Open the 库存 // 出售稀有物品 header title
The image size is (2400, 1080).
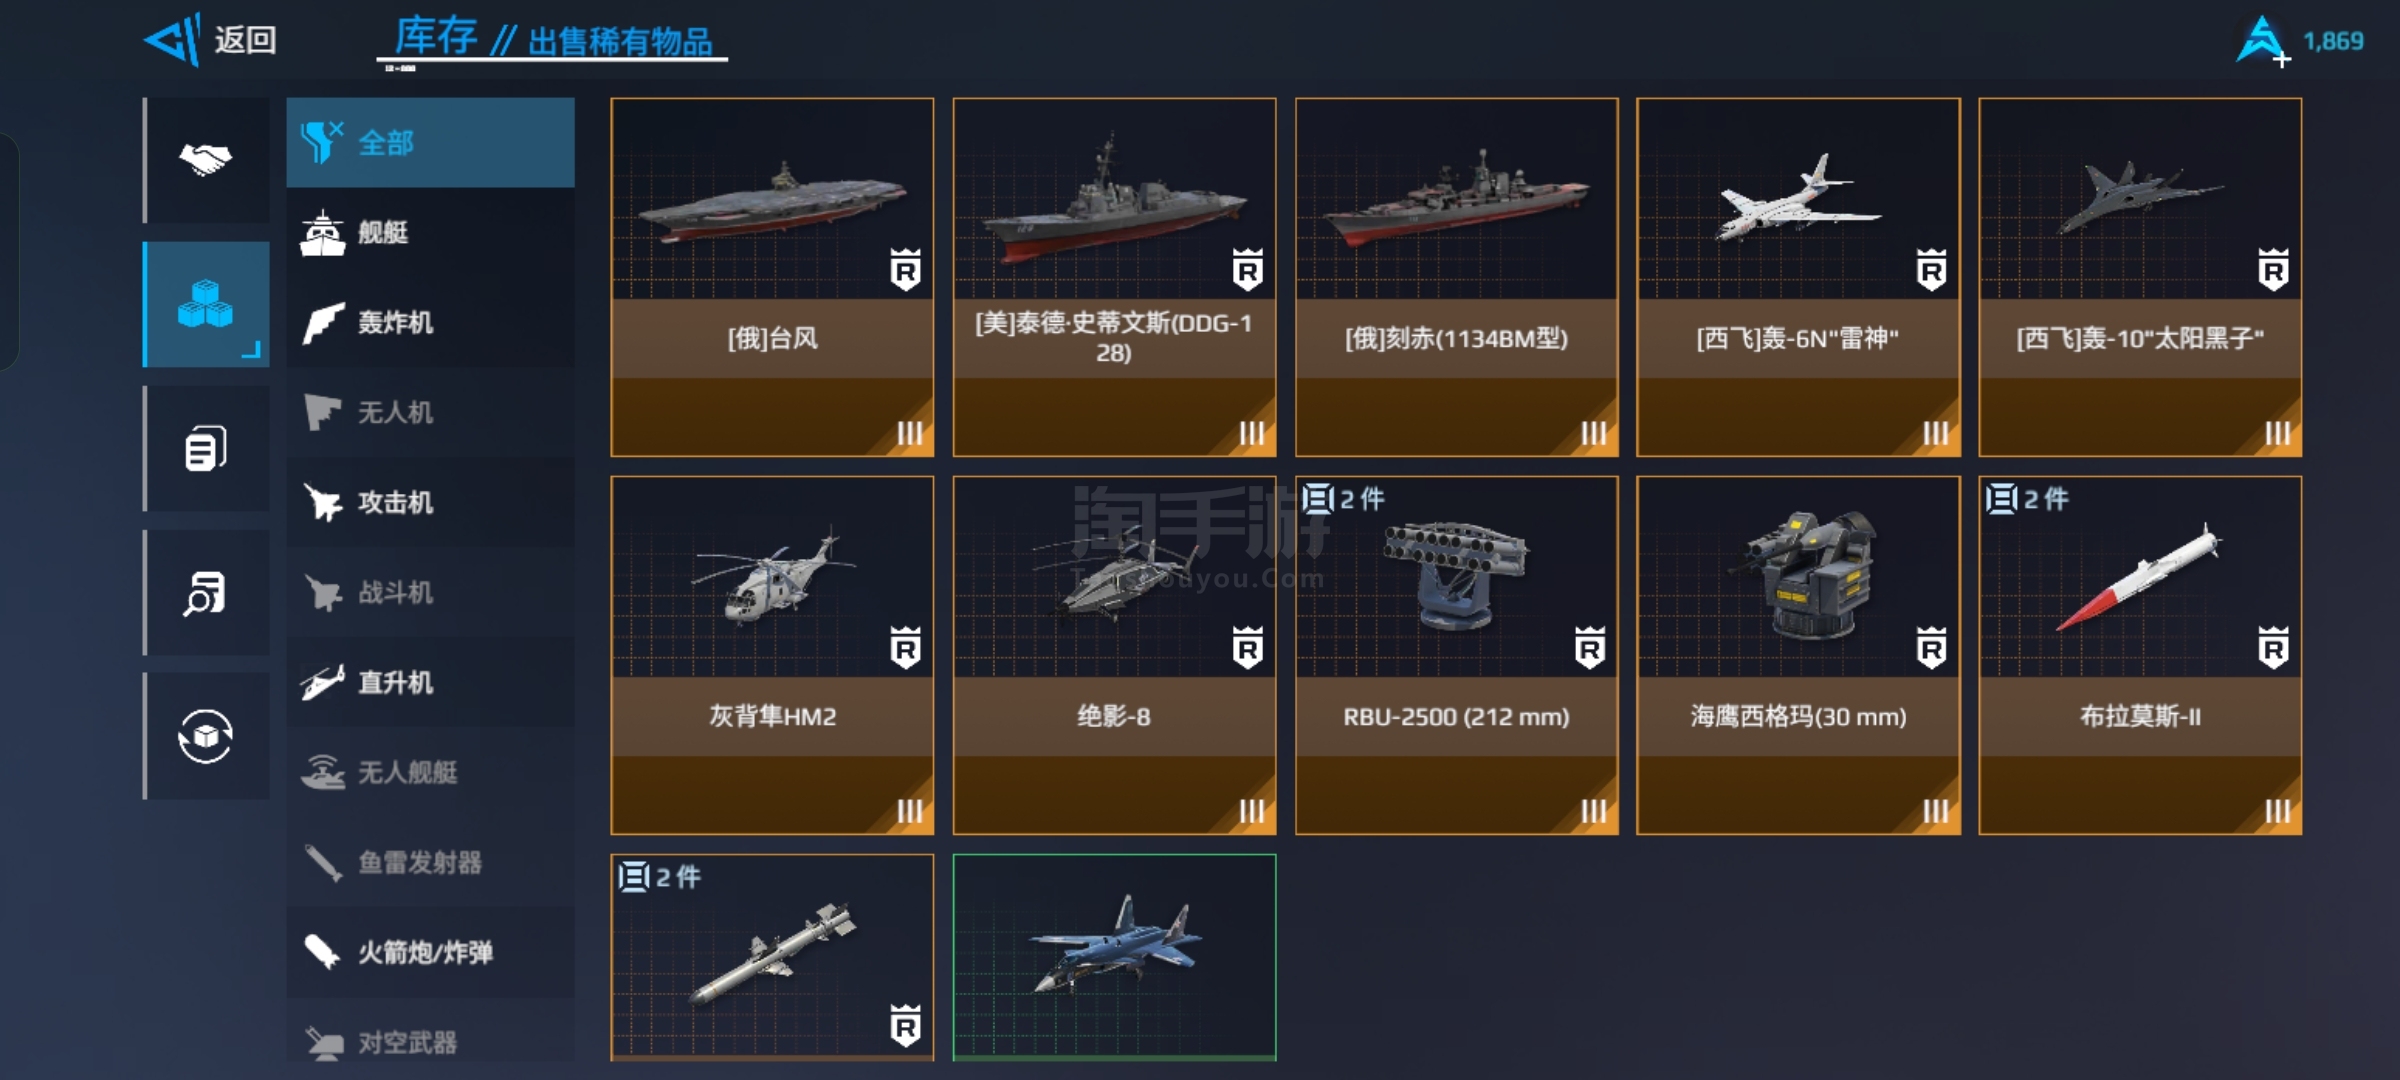(x=552, y=40)
